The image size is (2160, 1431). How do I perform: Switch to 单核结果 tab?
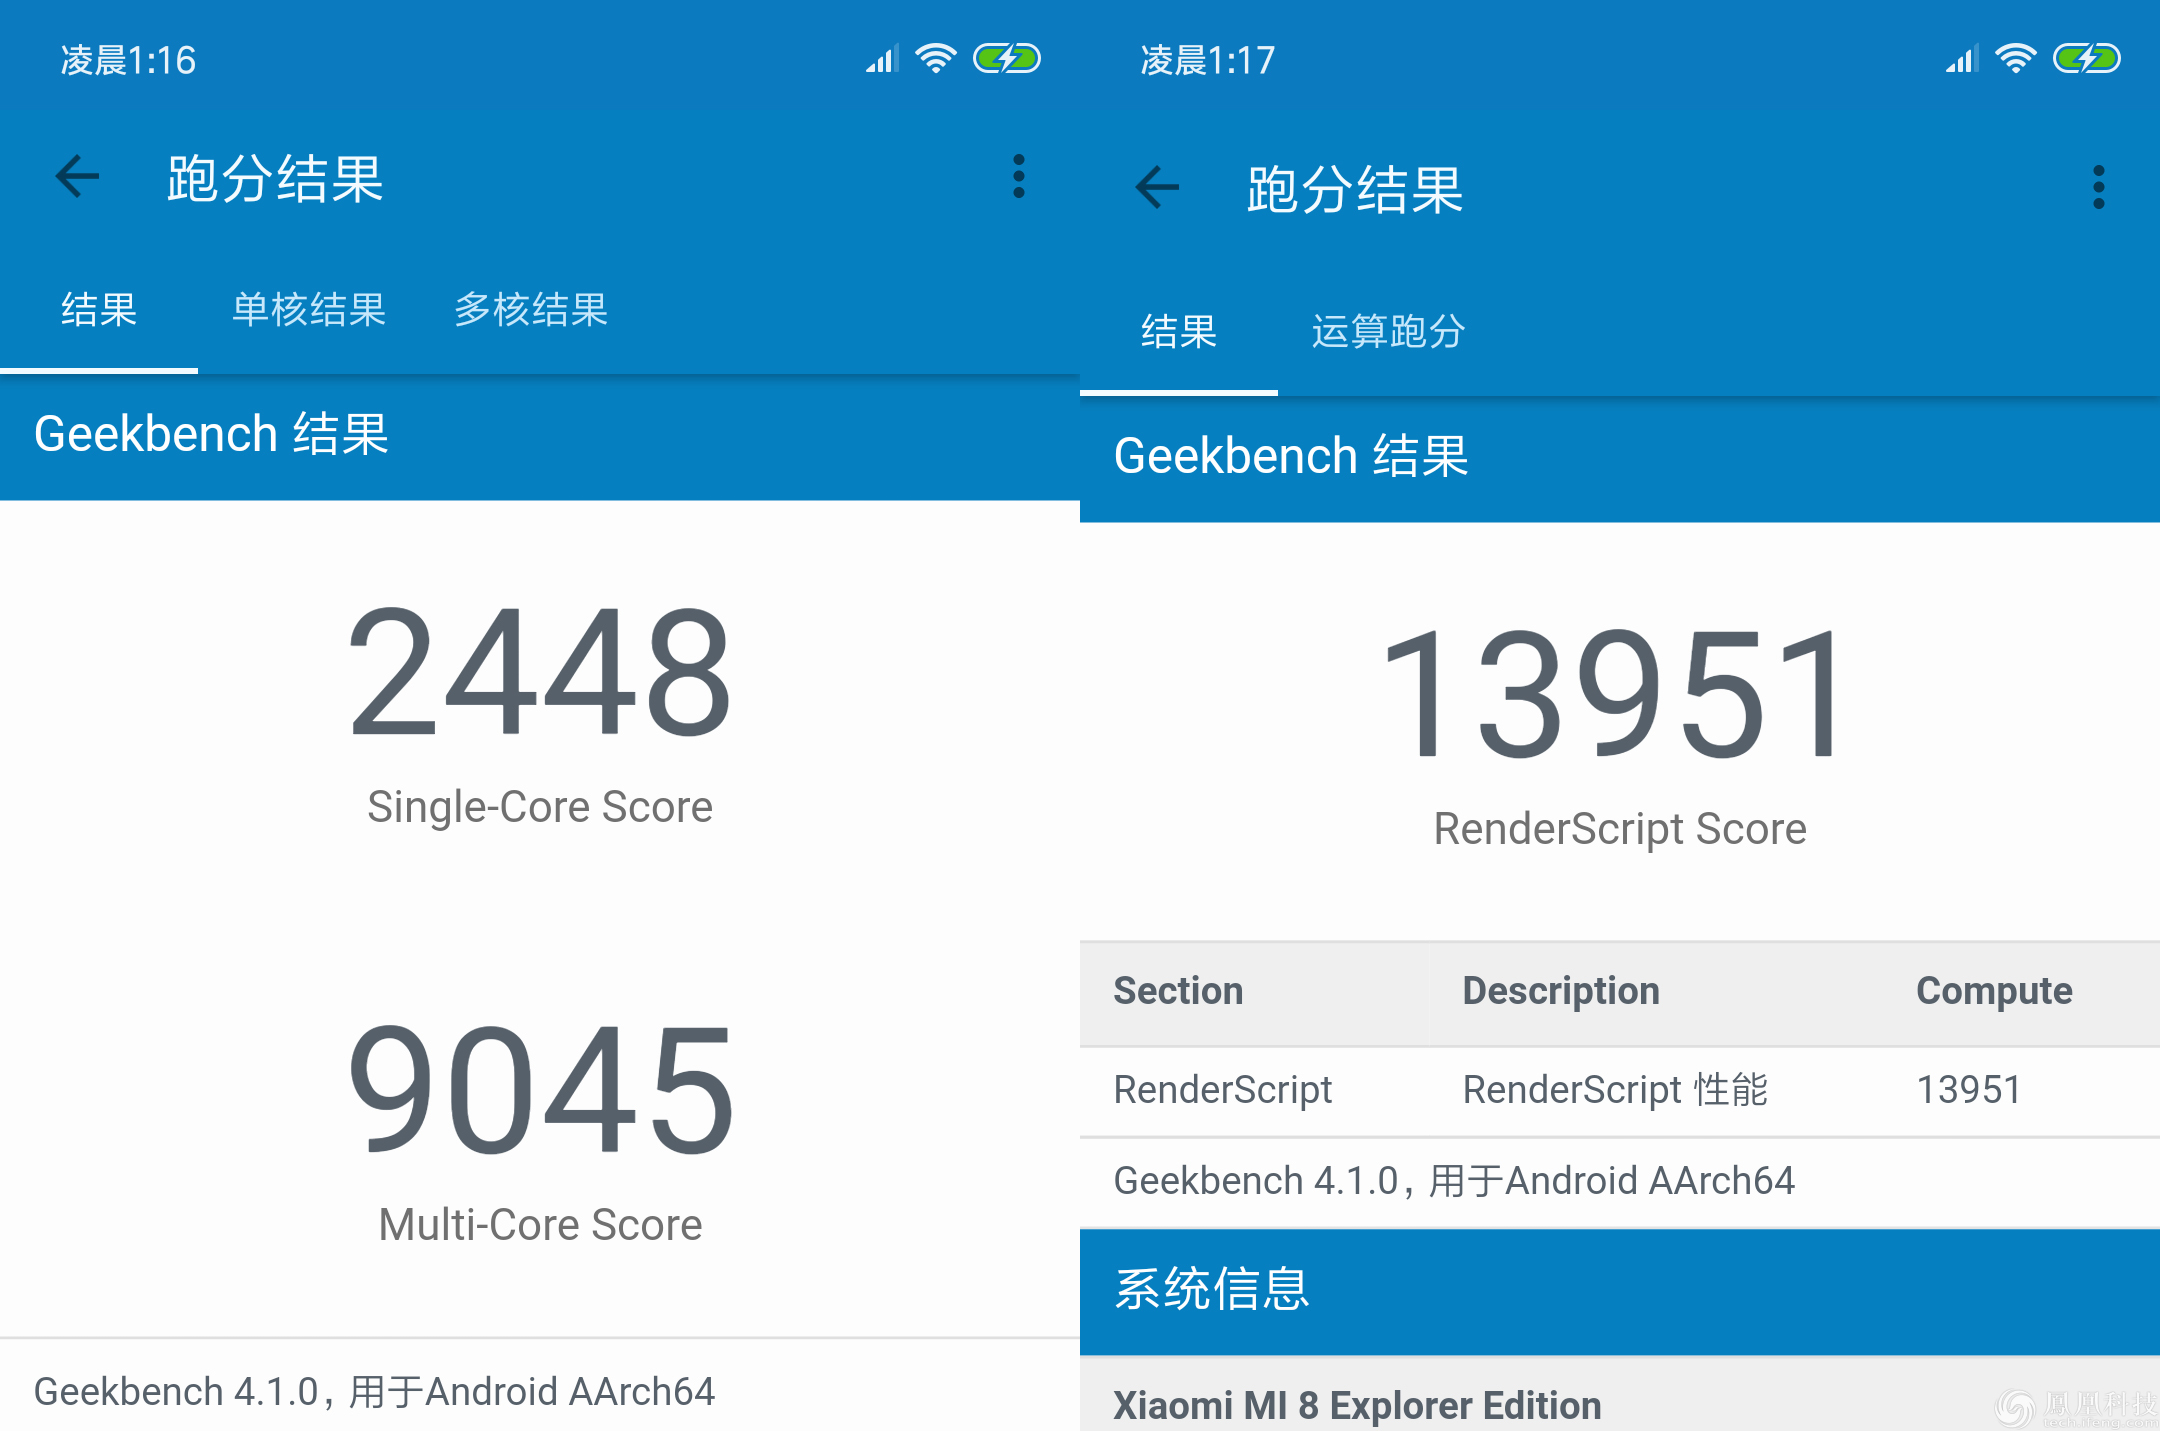click(x=309, y=310)
